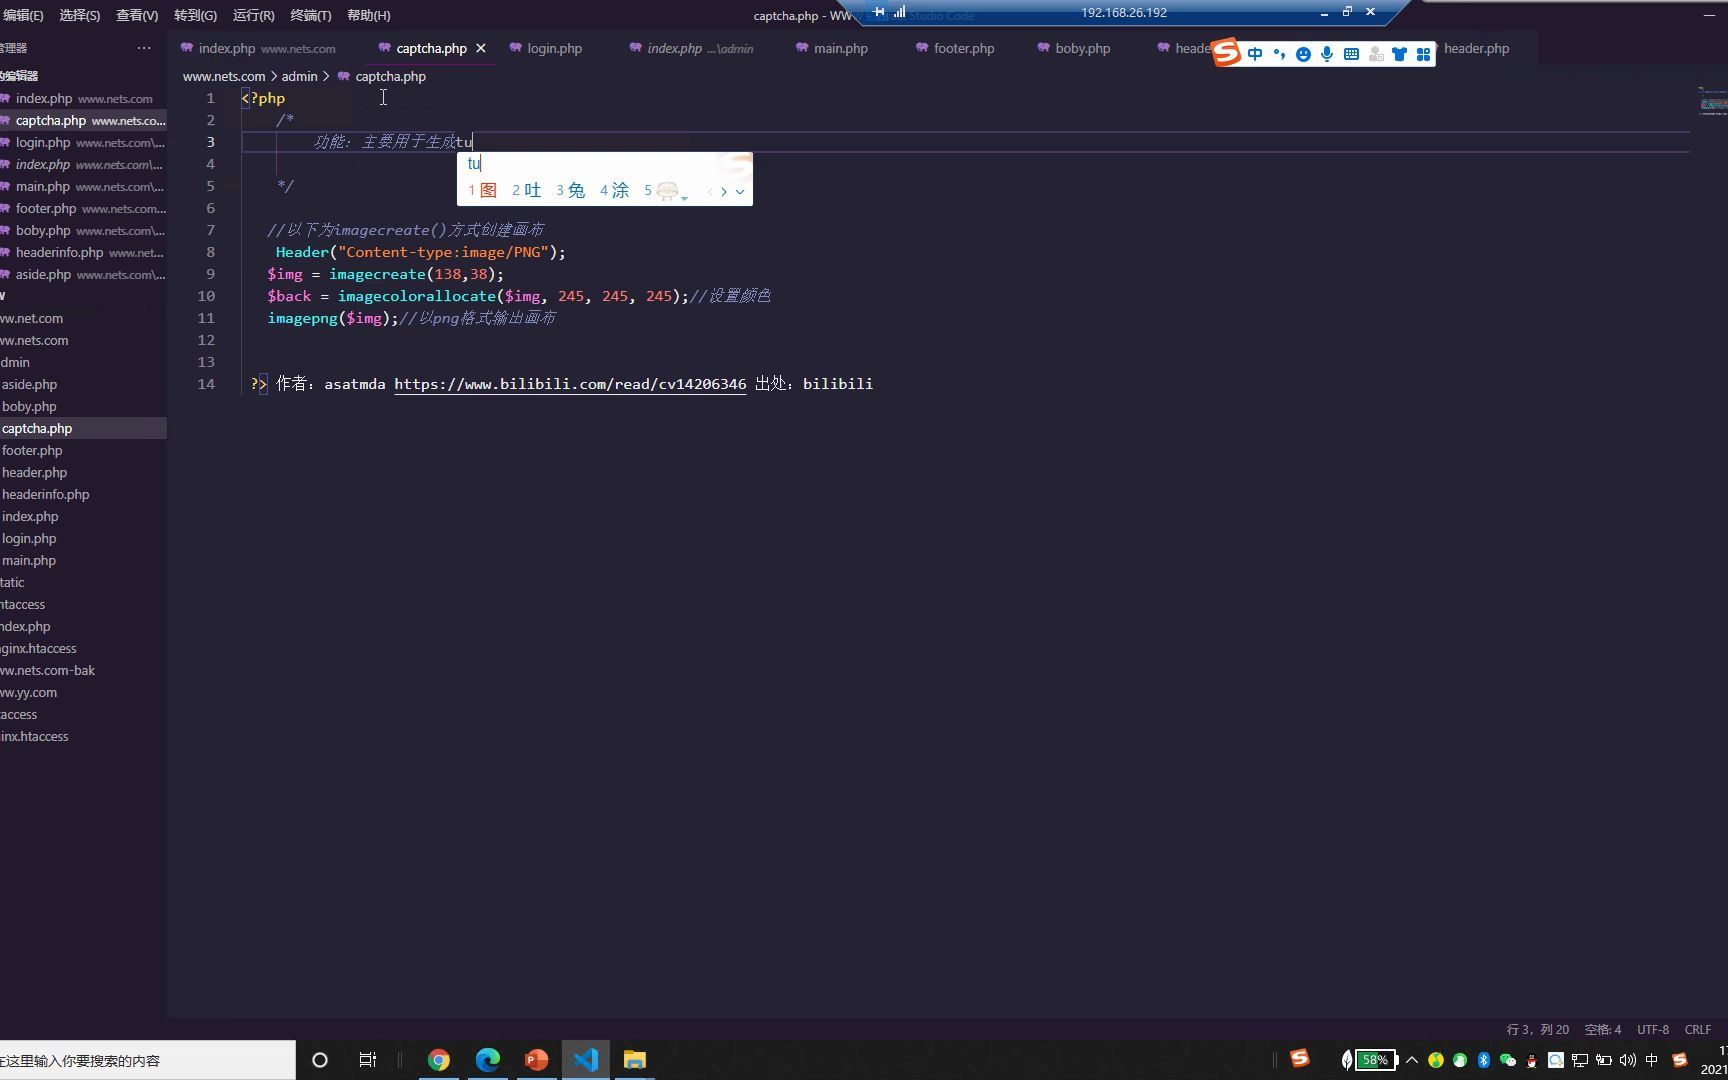Click the Sogou input method logo

1226,53
